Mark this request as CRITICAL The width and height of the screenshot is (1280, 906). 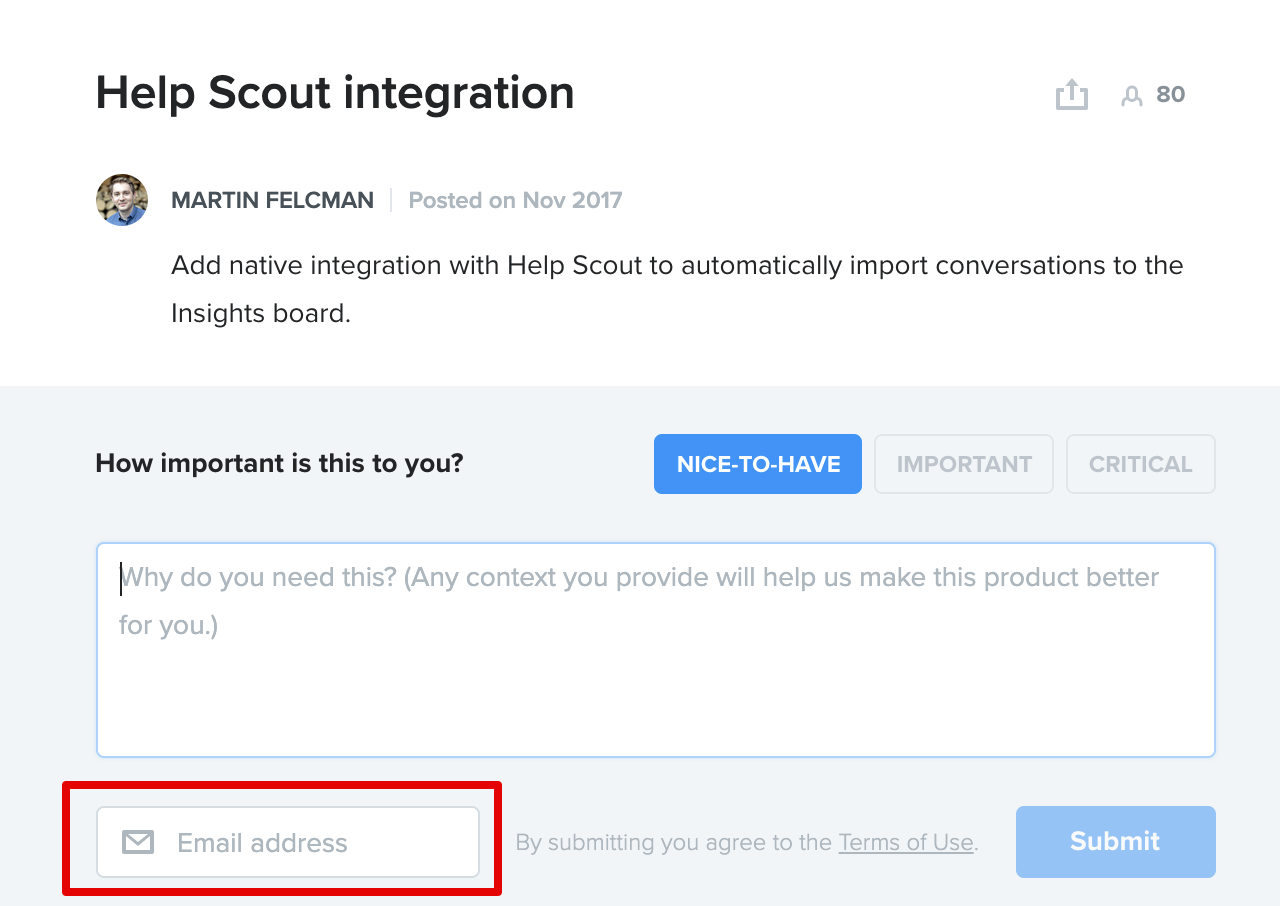point(1140,464)
